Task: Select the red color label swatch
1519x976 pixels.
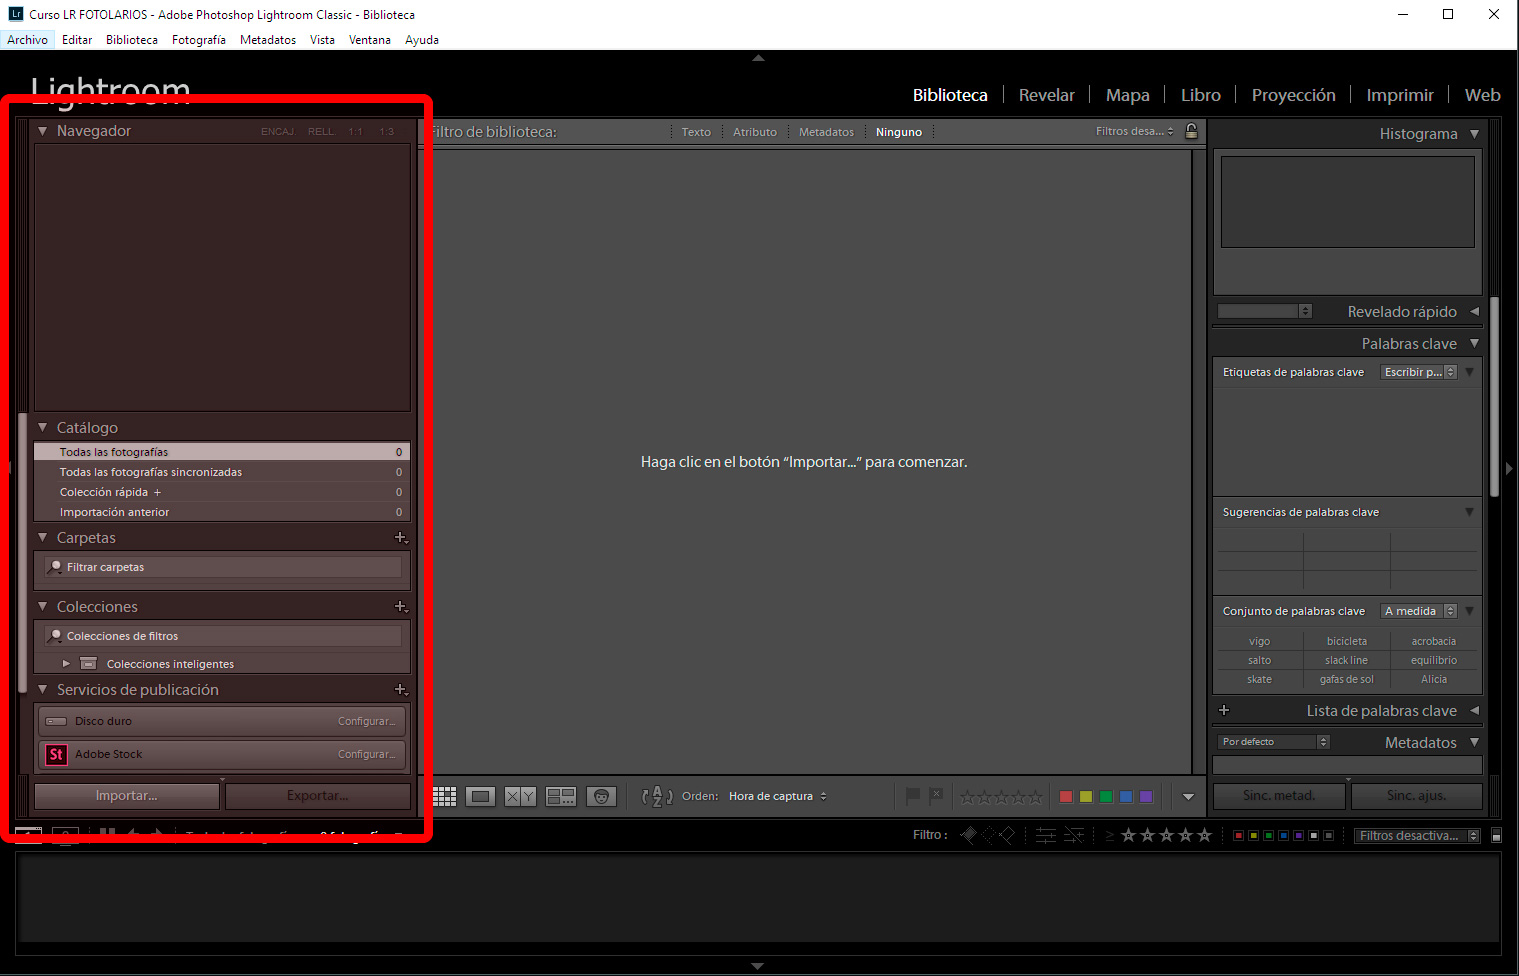Action: click(x=1065, y=796)
